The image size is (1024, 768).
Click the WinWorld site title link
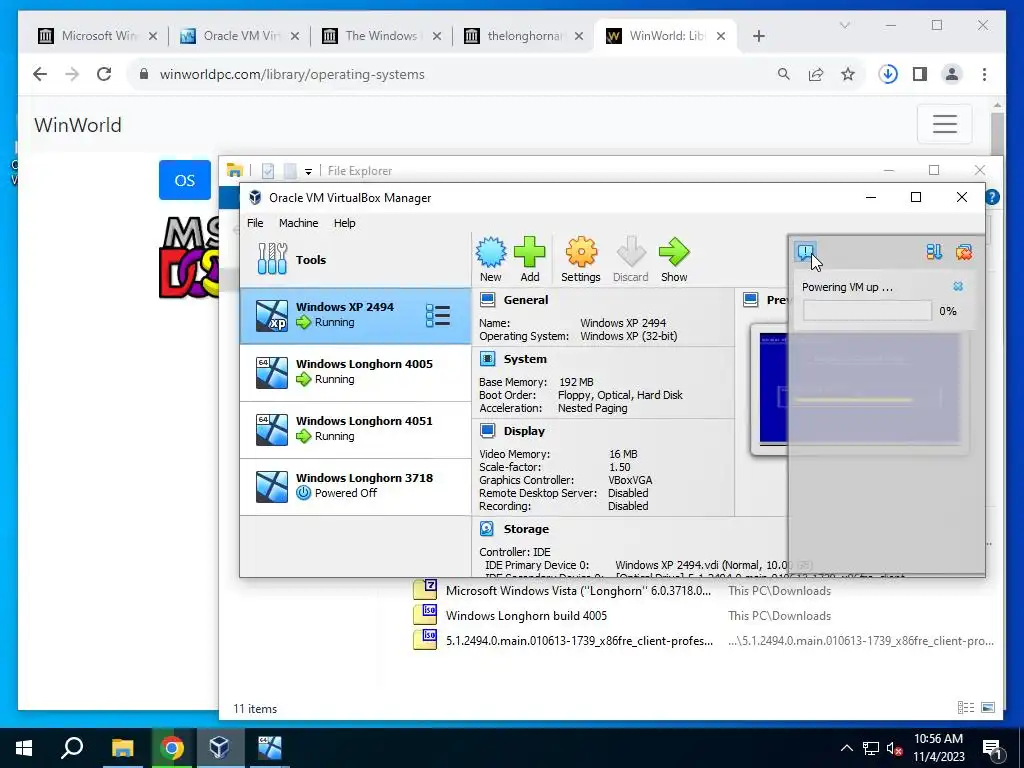[78, 125]
